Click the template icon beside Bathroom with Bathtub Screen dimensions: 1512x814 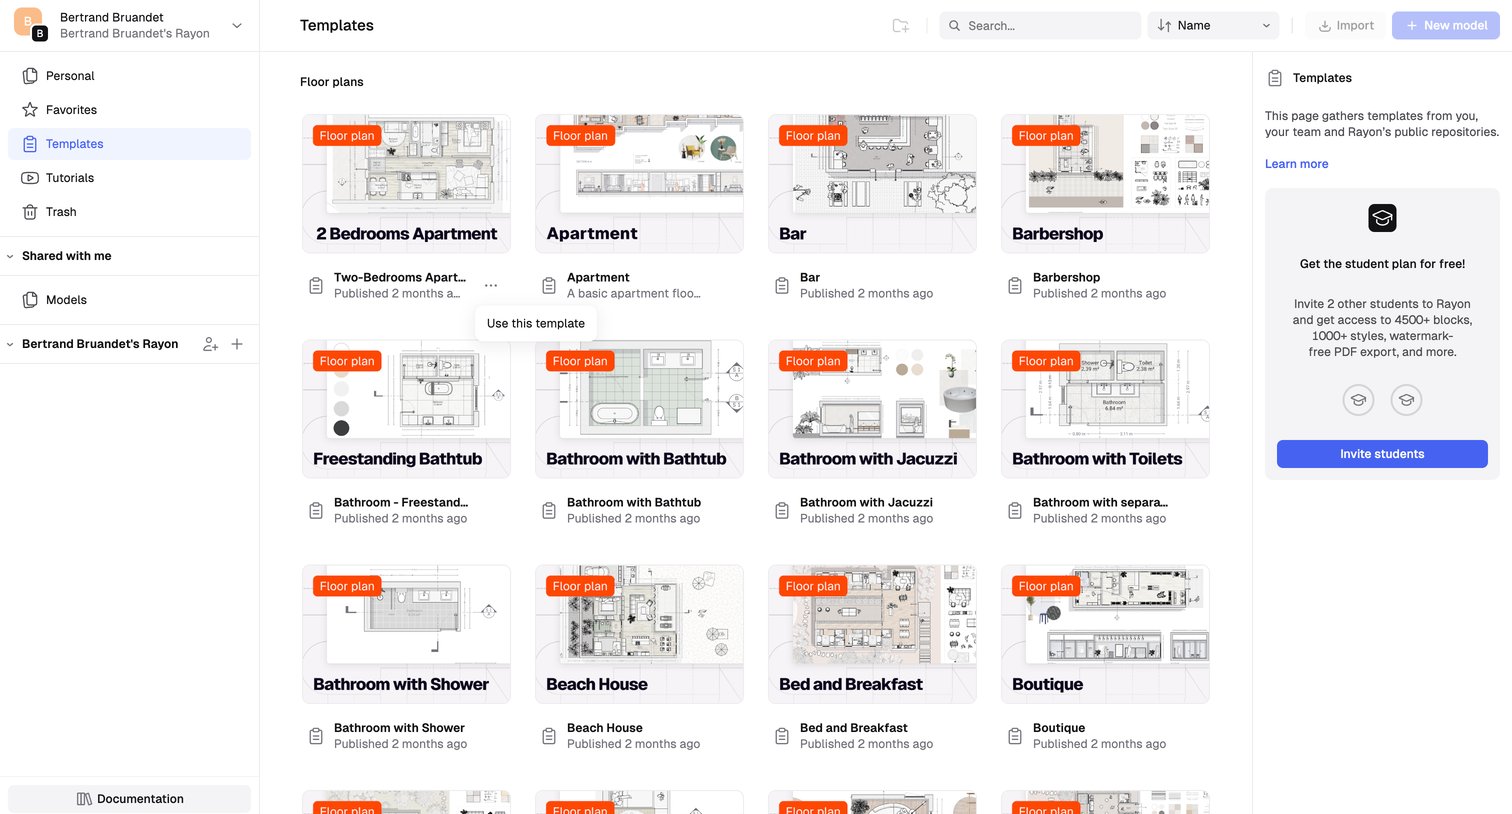point(549,511)
